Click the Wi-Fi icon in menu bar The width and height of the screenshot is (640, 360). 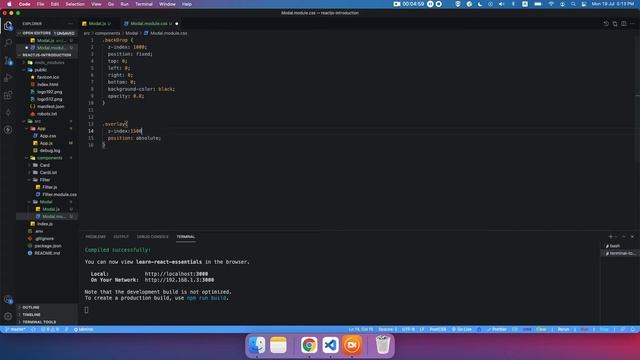pos(551,4)
